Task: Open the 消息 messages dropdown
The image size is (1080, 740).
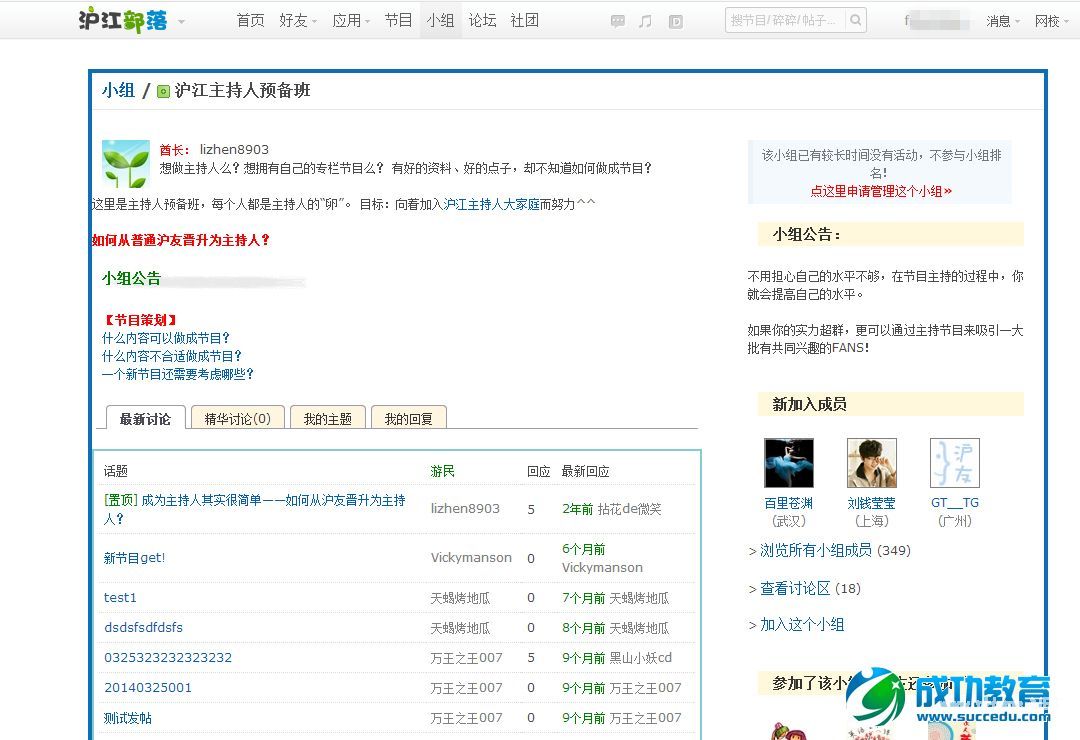Action: tap(1003, 21)
